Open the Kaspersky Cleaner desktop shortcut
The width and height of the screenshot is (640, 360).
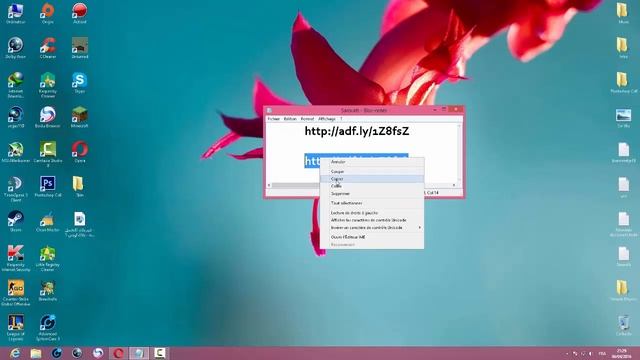48,84
